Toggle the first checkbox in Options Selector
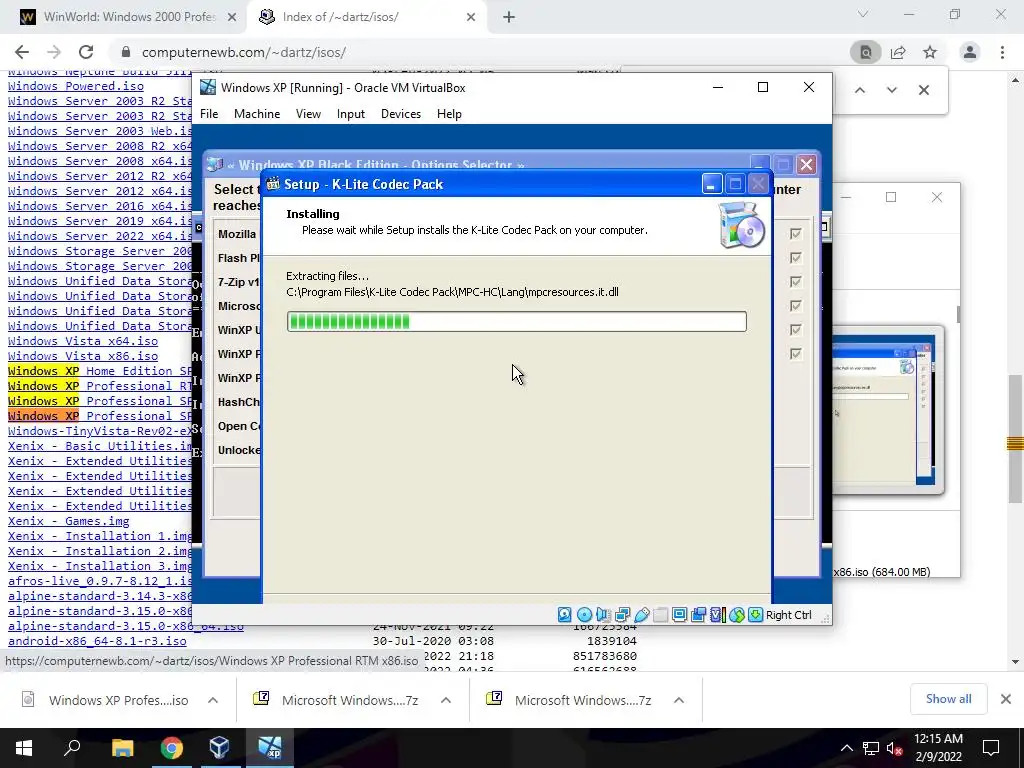This screenshot has width=1024, height=768. click(x=795, y=234)
